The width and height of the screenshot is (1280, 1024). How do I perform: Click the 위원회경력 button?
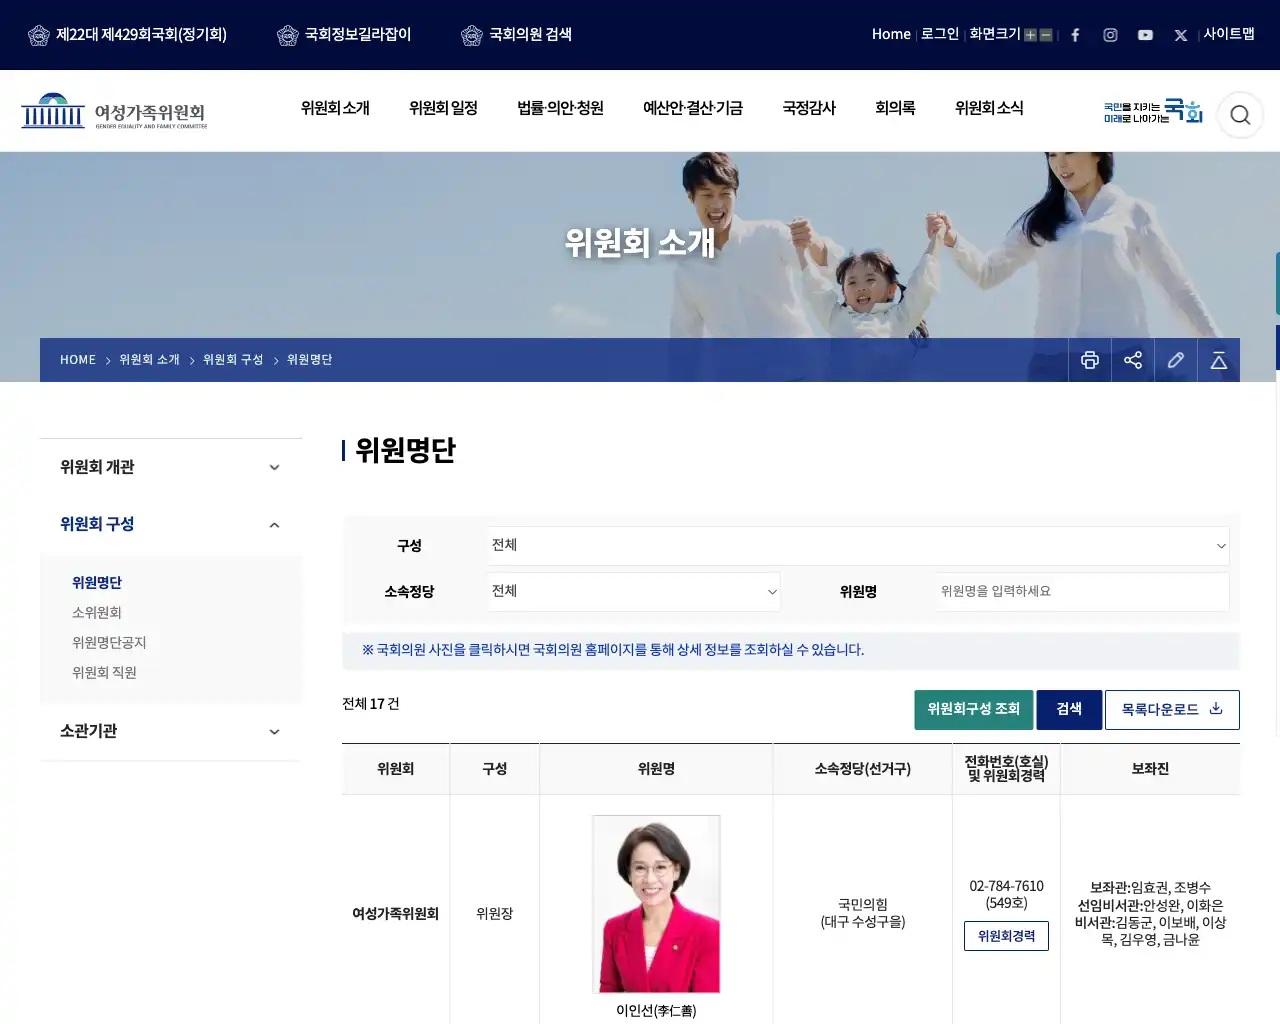click(1006, 936)
